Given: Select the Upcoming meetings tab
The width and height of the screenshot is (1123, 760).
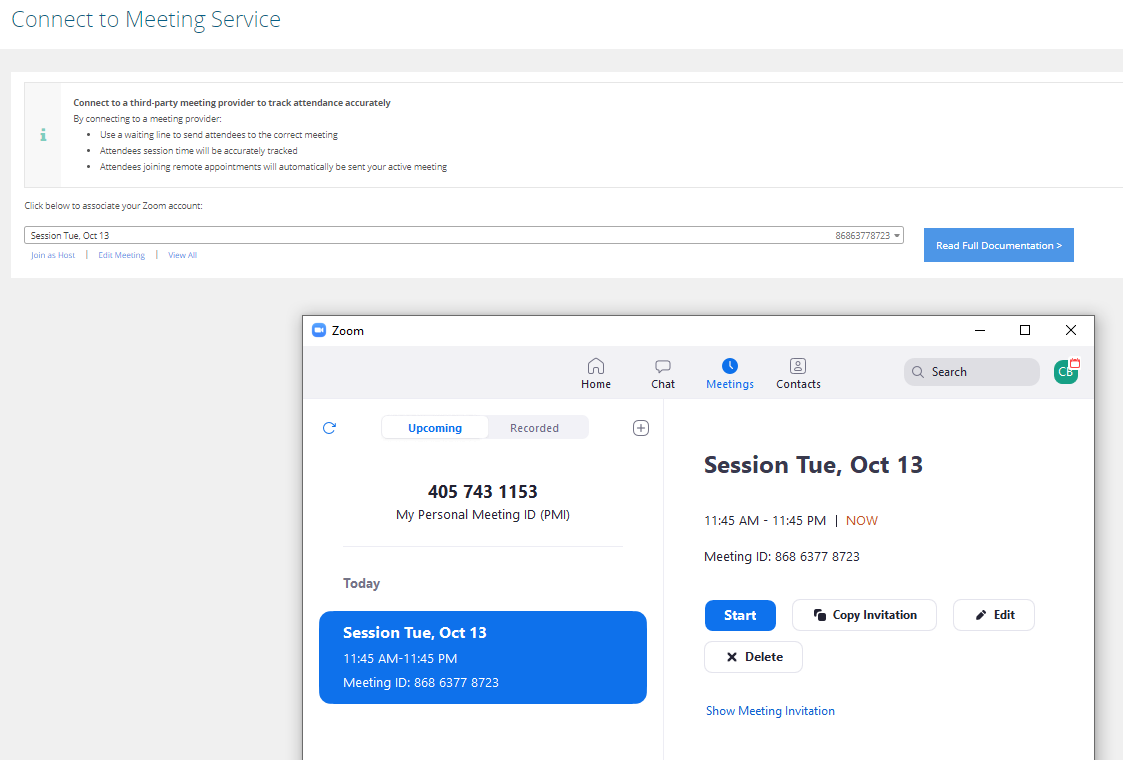Looking at the screenshot, I should point(435,428).
